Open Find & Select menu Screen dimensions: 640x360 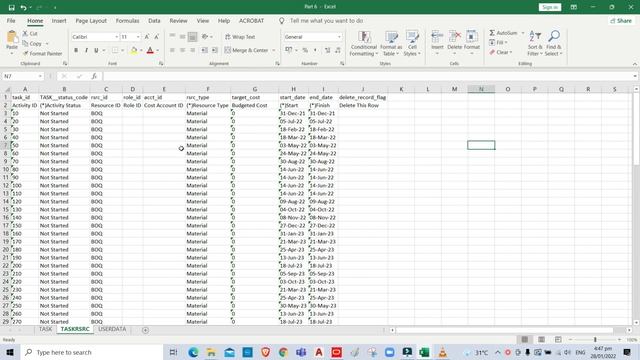(x=553, y=43)
